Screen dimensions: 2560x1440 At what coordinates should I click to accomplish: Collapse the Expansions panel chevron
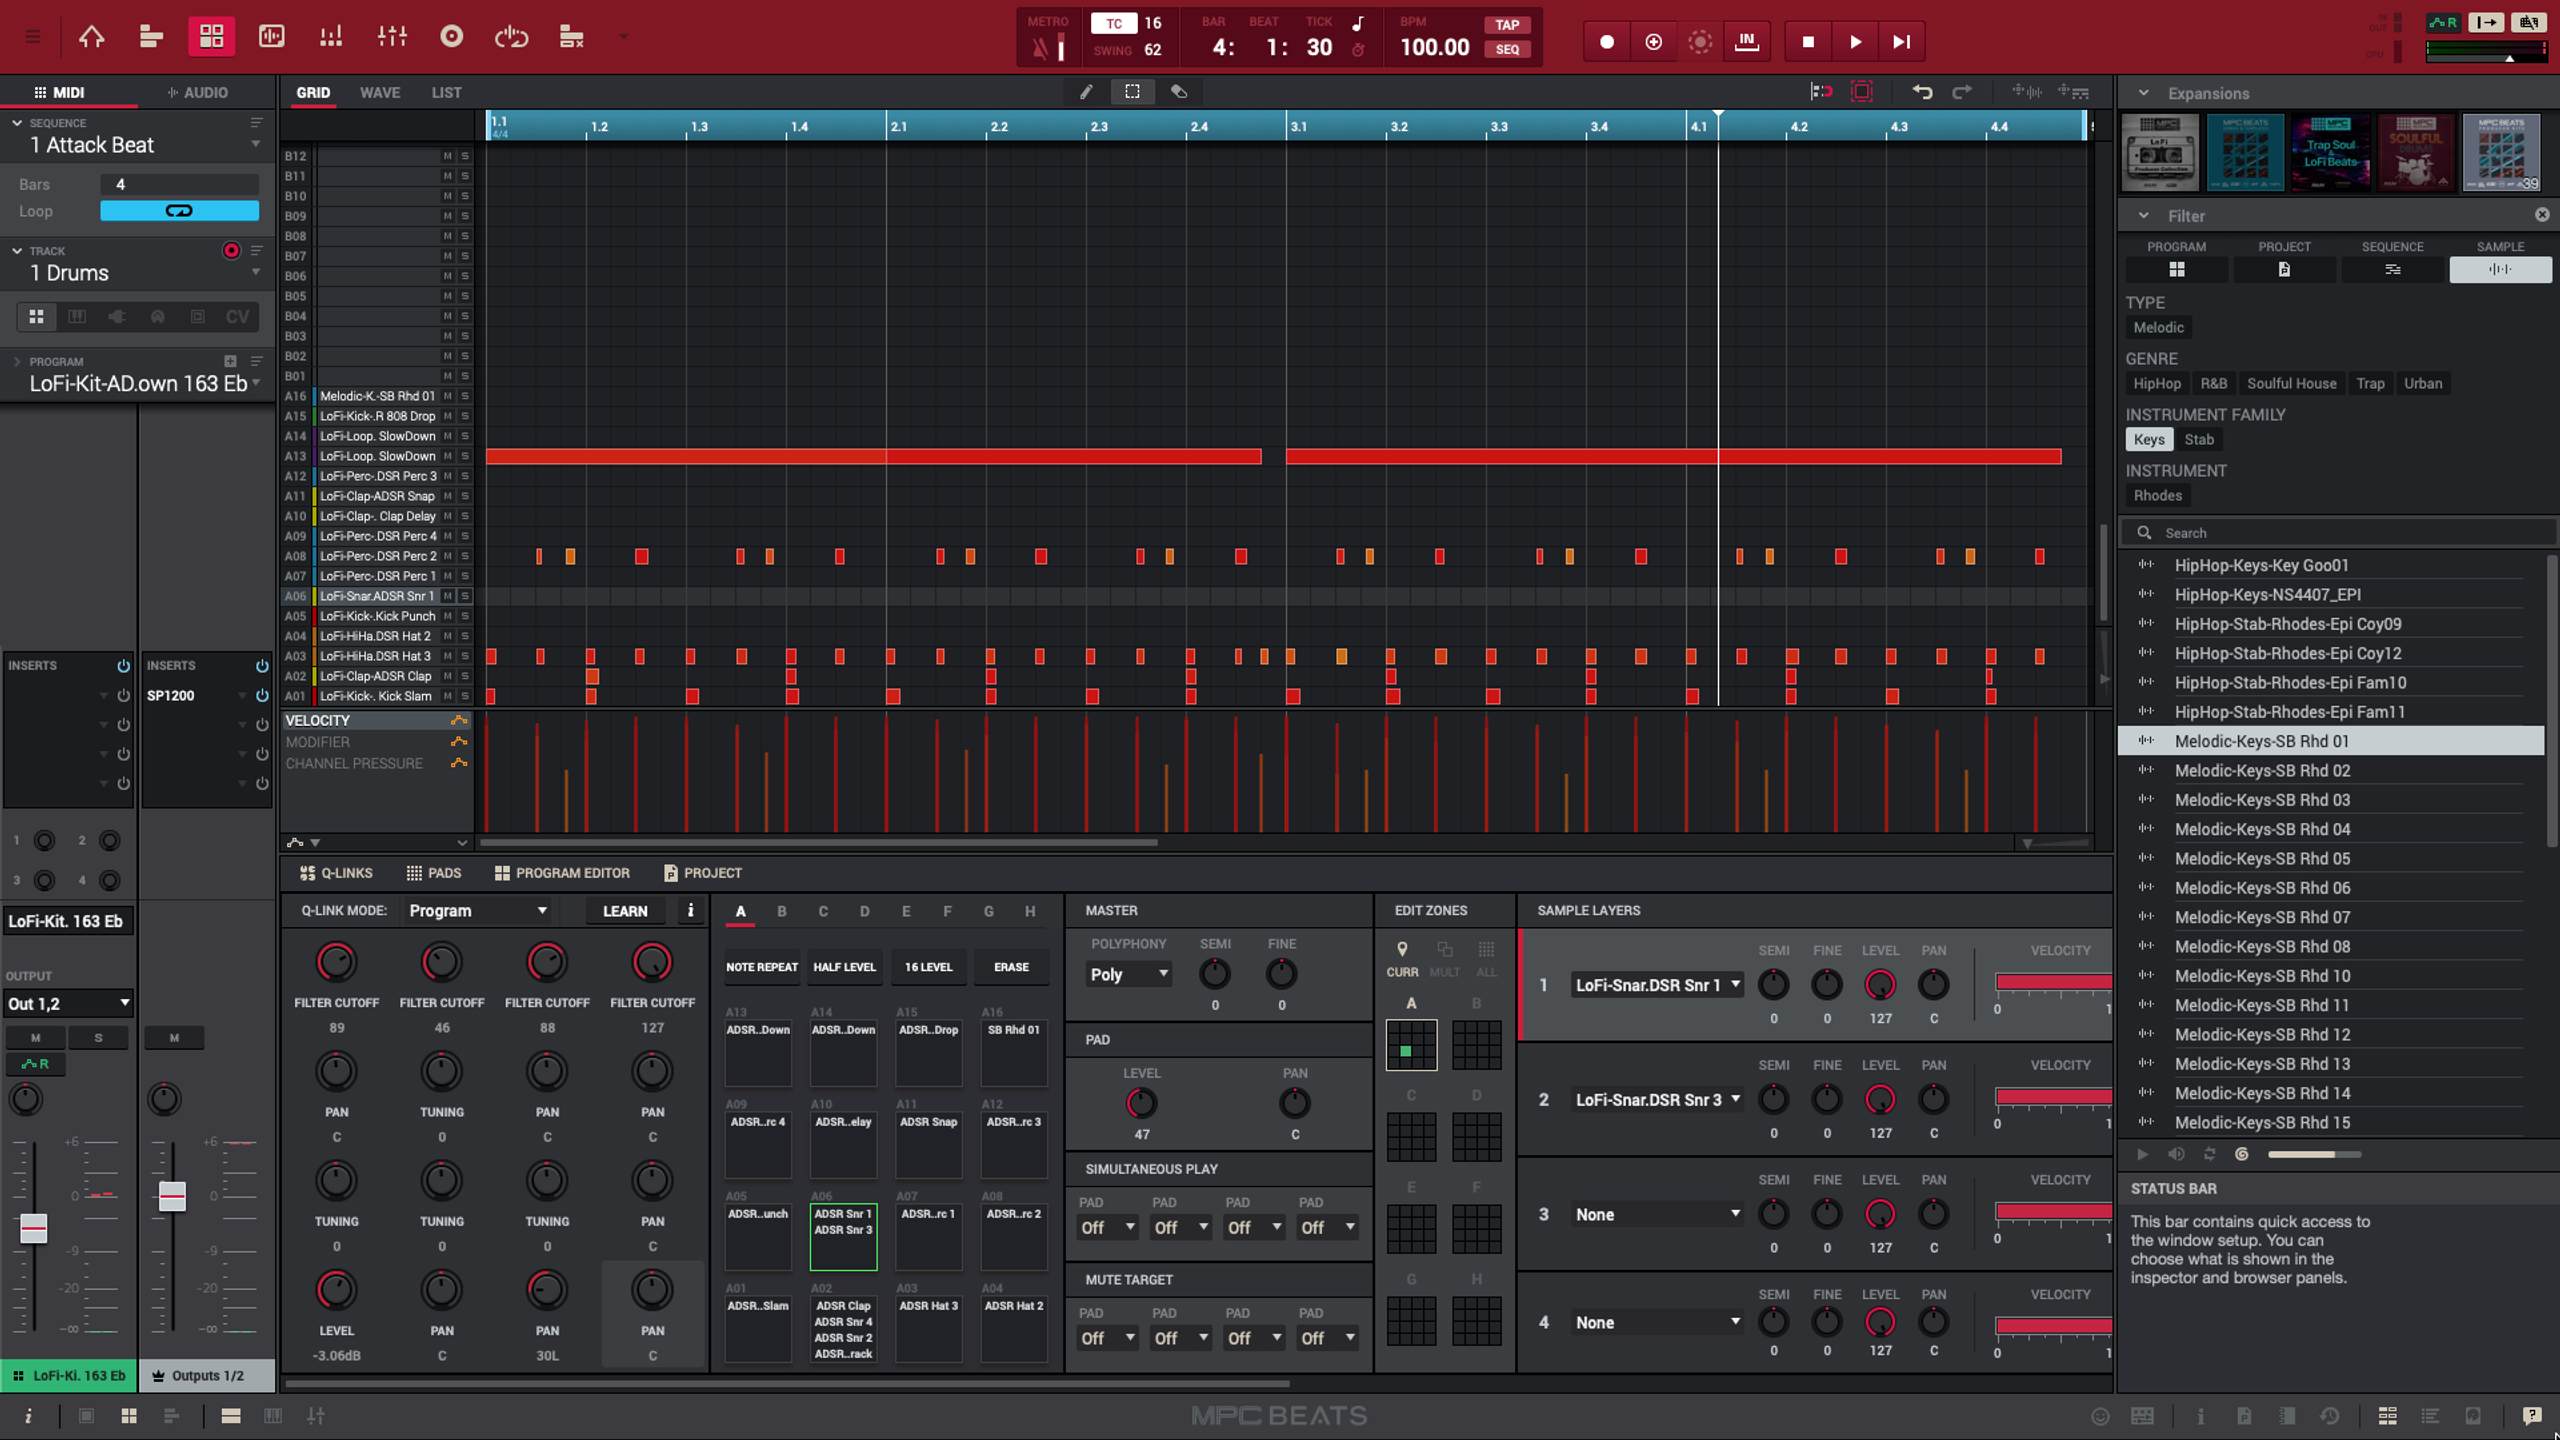[2144, 92]
